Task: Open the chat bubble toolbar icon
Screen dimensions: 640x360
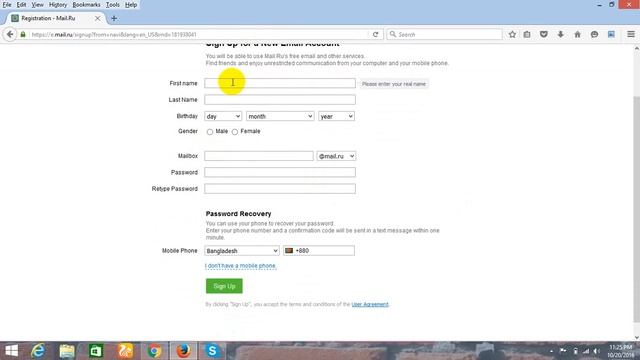Action: tap(594, 35)
